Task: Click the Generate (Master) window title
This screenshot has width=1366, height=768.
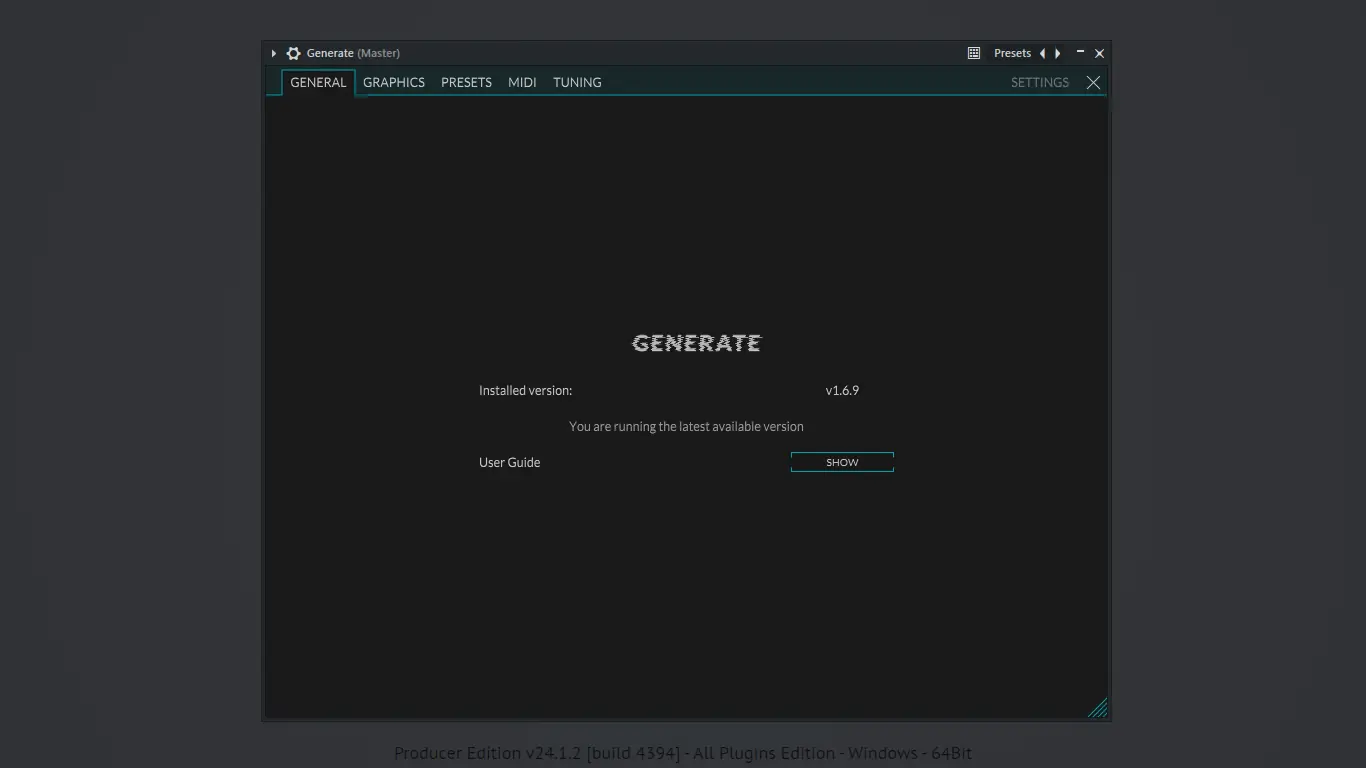Action: point(353,53)
